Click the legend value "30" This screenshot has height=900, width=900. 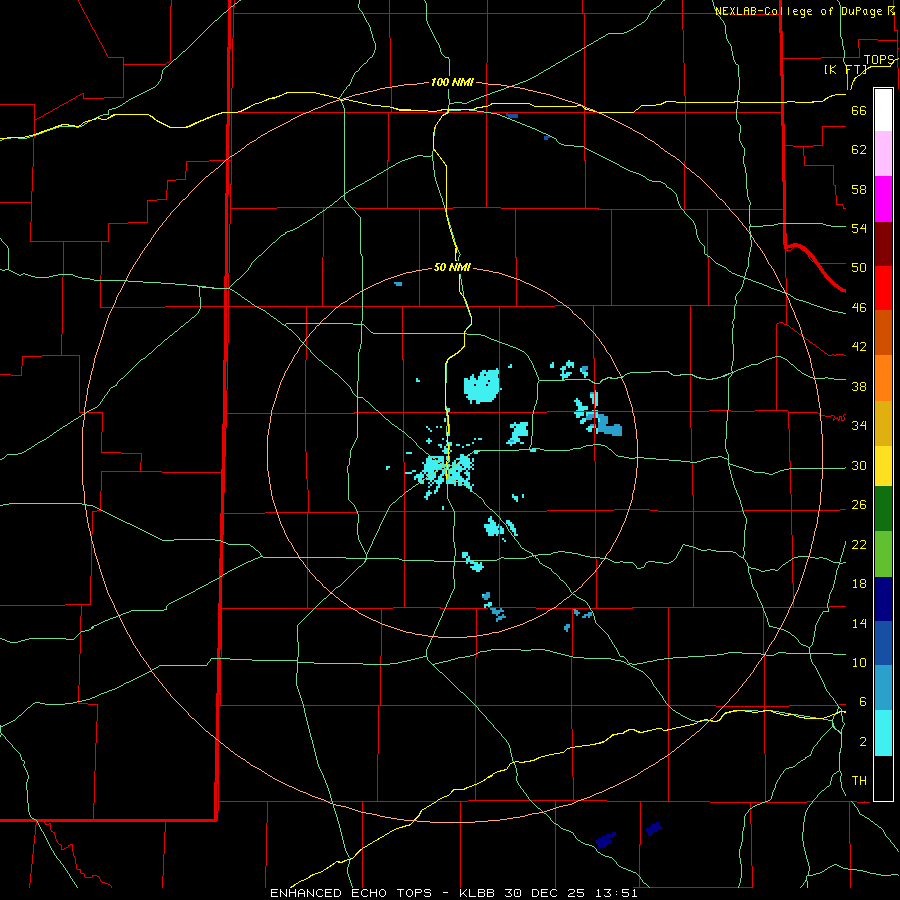tap(859, 465)
